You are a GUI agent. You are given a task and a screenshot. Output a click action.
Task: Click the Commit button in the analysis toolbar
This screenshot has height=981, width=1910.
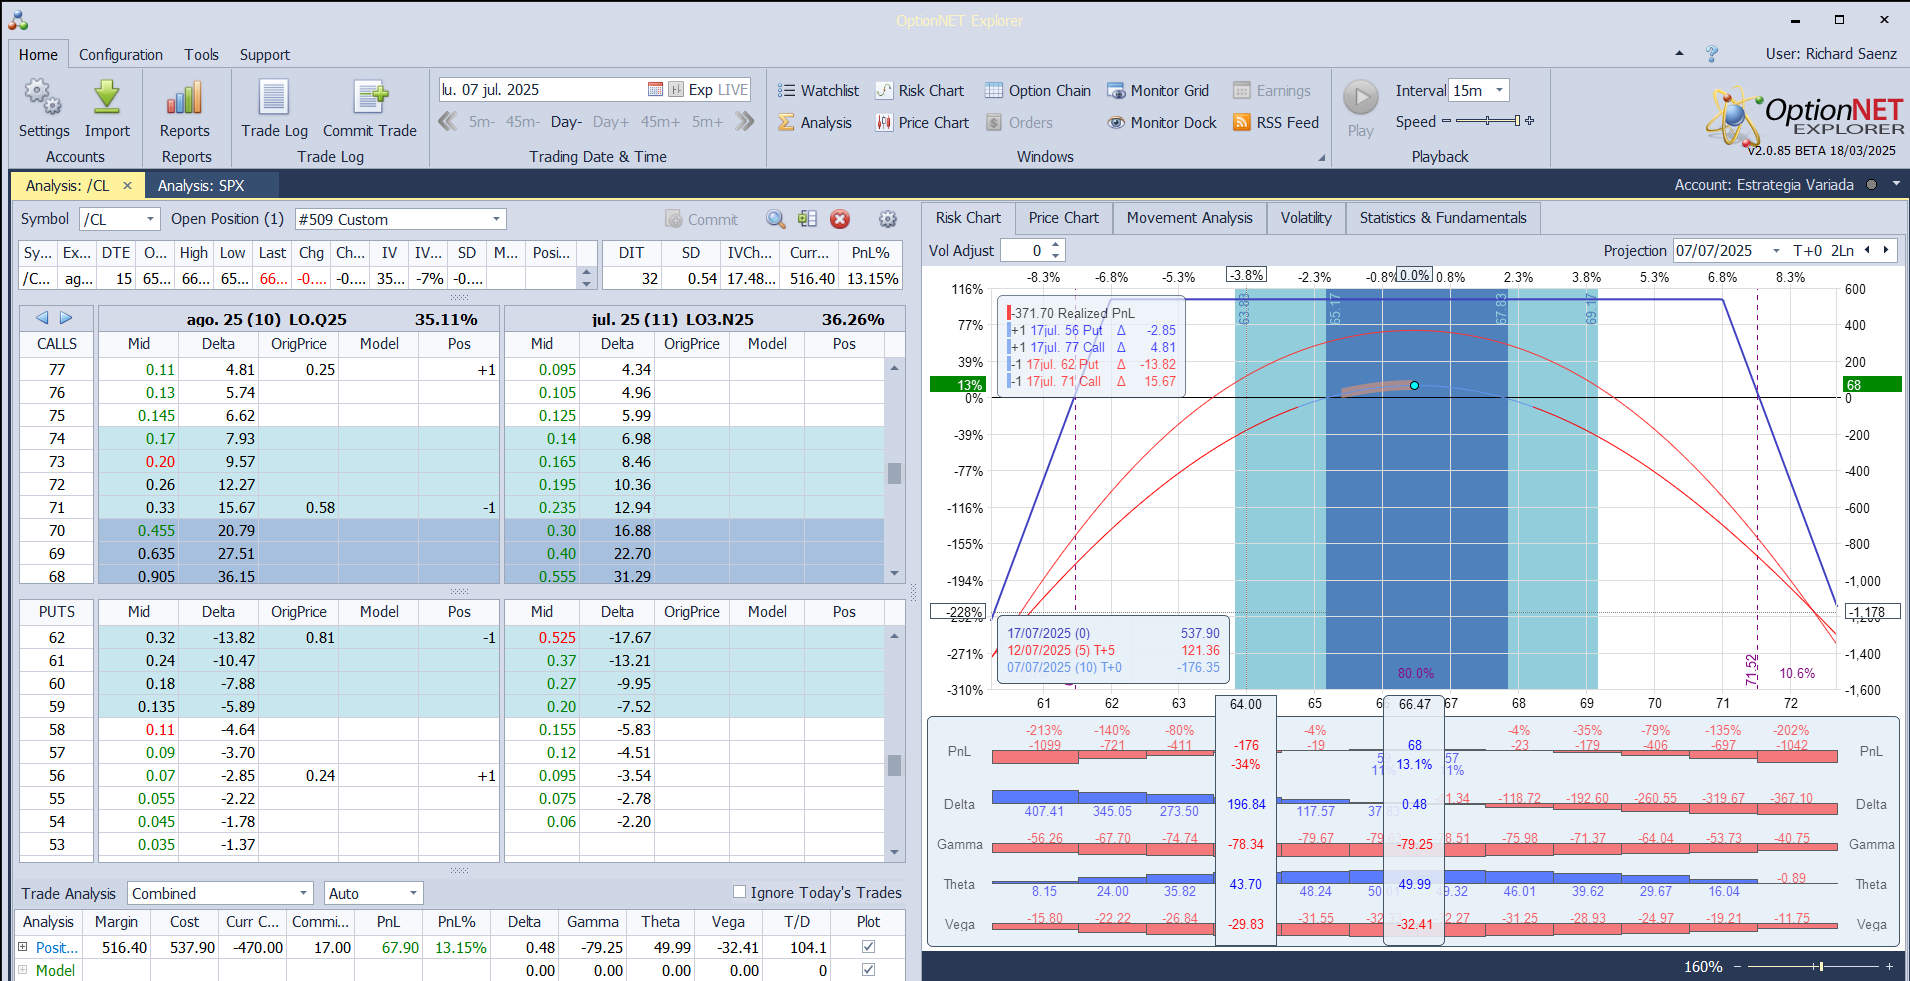click(702, 219)
